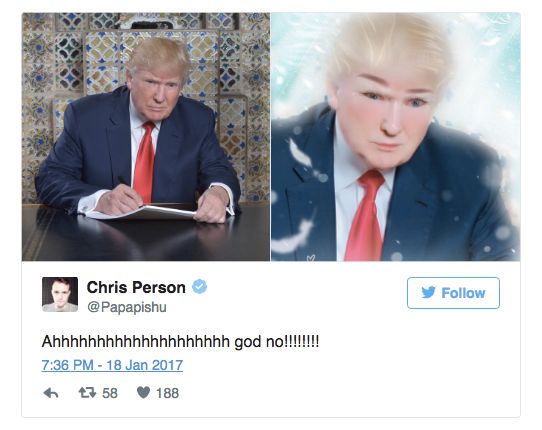Click the Twitter bird icon in Follow
Image resolution: width=542 pixels, height=430 pixels.
(x=429, y=292)
